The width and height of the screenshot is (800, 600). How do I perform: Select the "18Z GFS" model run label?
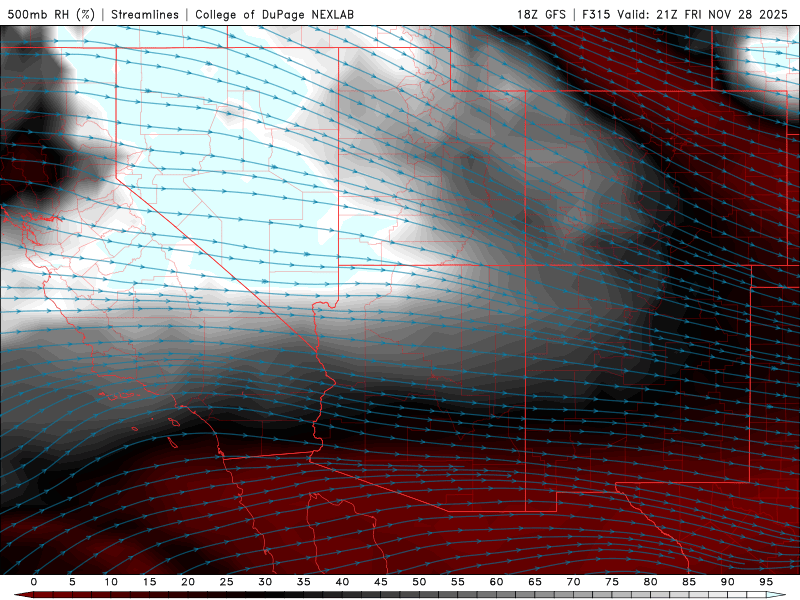[541, 14]
